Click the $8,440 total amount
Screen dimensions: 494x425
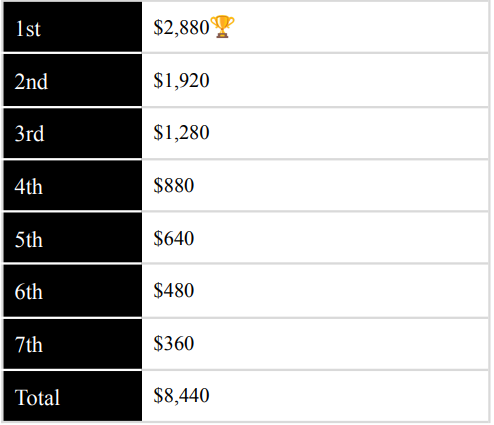coord(181,396)
